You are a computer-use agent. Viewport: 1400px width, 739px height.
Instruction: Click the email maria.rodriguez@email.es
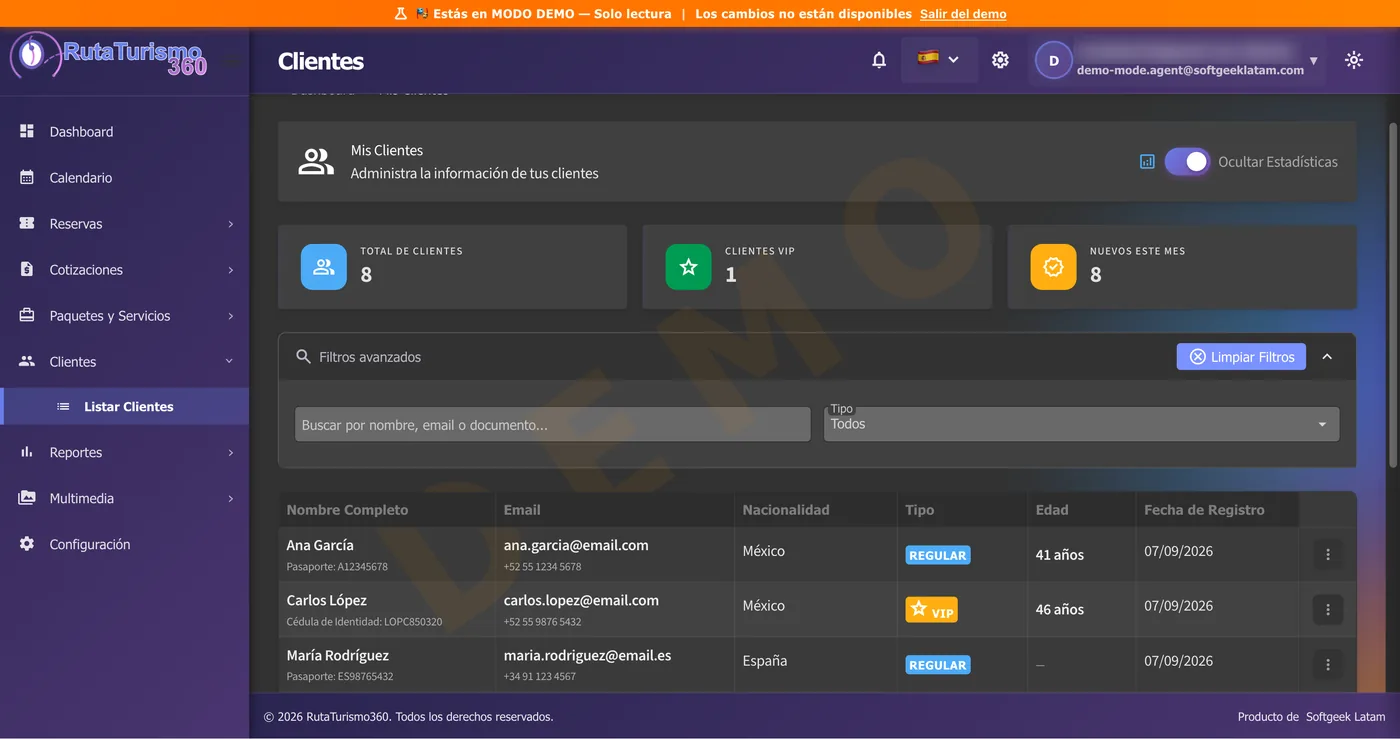[x=587, y=655]
